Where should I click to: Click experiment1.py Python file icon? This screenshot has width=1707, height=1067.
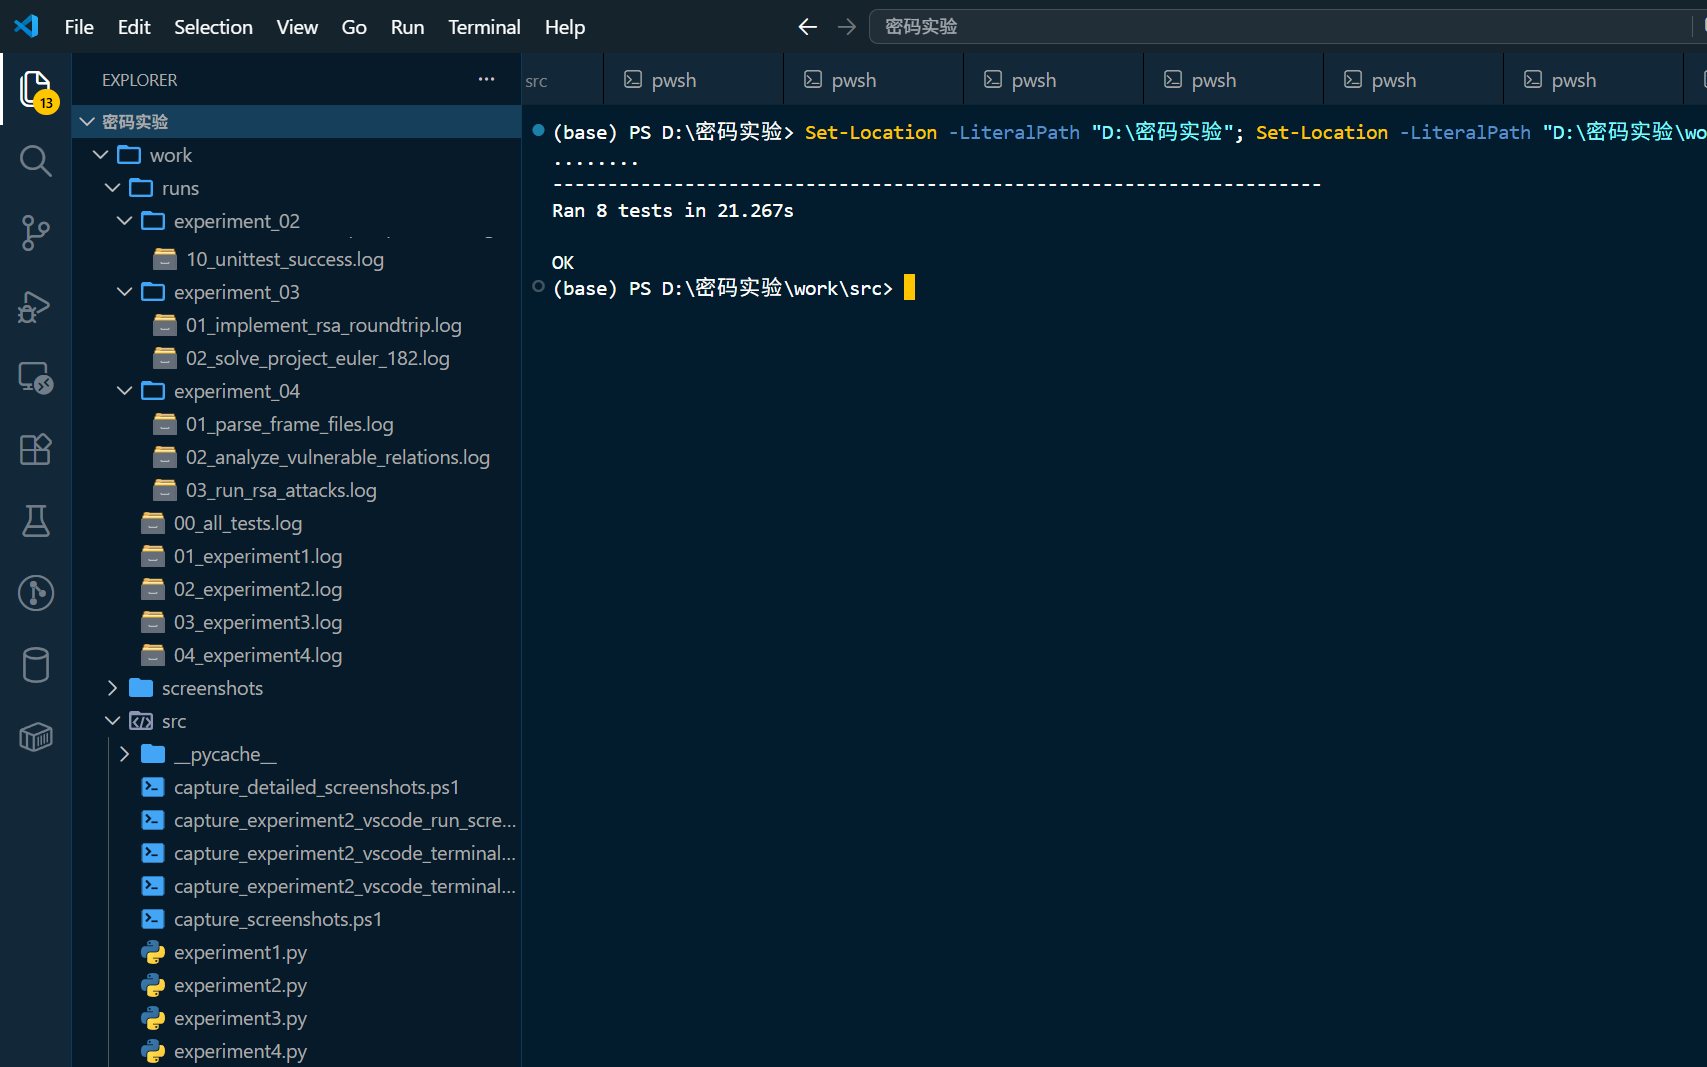(153, 952)
